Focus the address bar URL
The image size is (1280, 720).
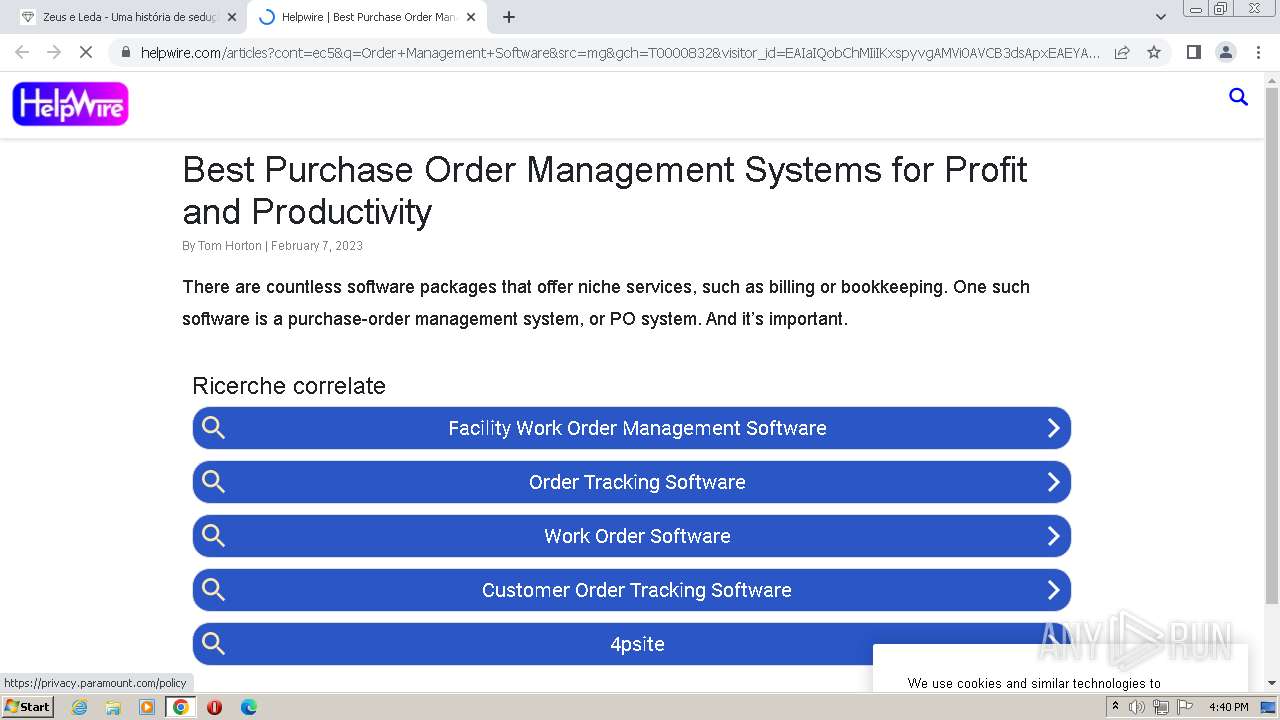[x=620, y=53]
